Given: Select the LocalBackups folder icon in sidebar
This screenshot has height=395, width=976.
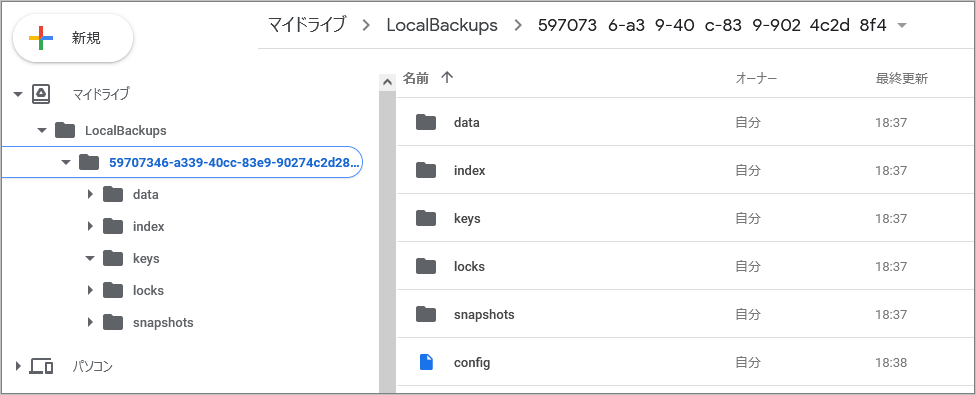Looking at the screenshot, I should 65,131.
